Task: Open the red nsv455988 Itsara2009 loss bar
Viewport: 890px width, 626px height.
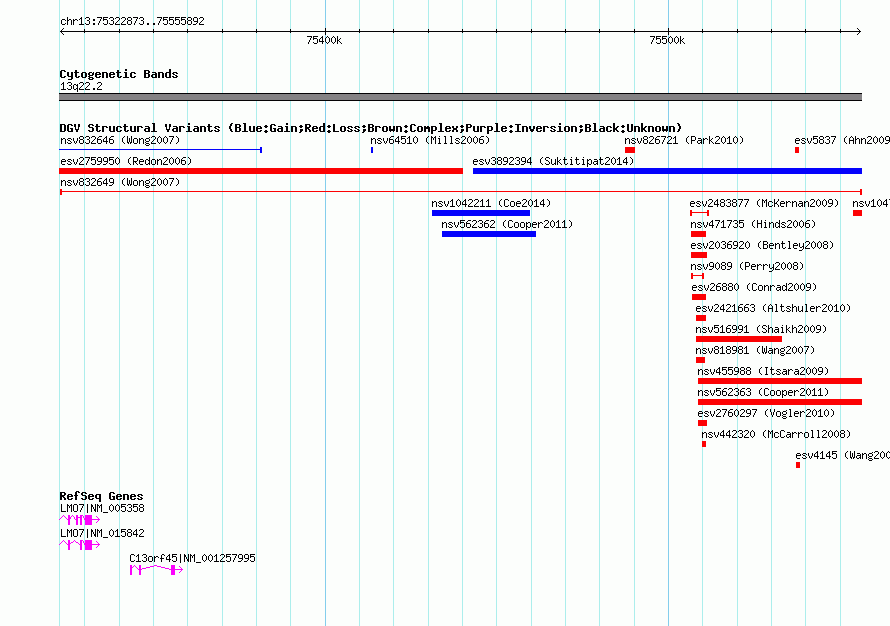Action: click(779, 381)
